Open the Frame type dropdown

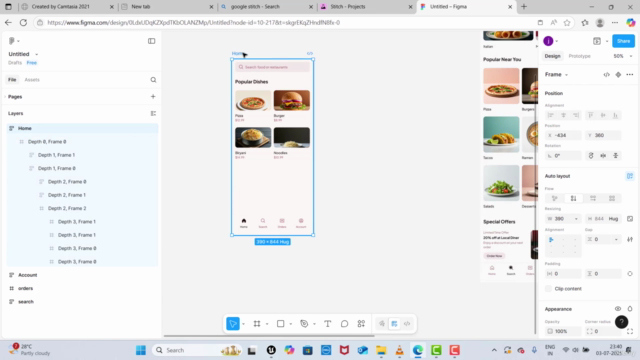coord(566,75)
